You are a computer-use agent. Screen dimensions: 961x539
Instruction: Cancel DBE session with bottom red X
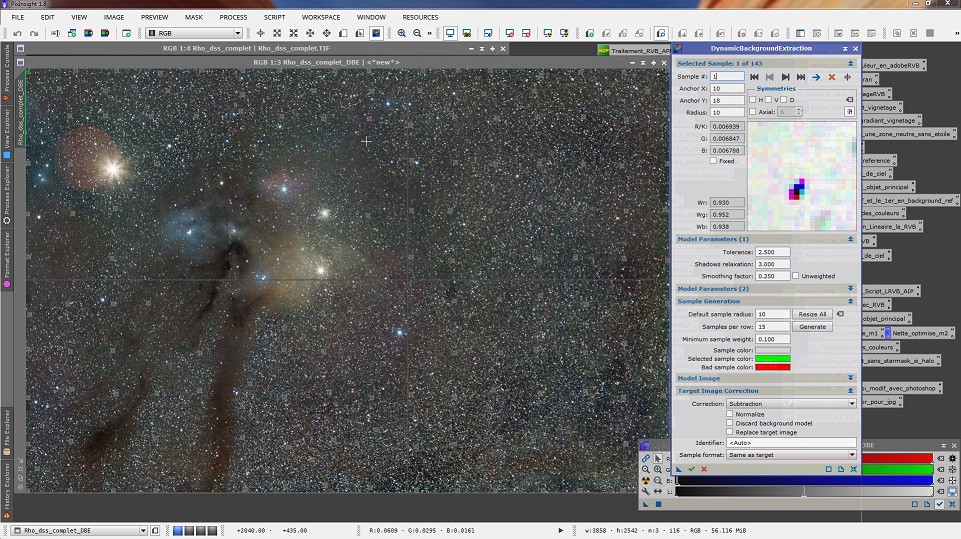(704, 468)
